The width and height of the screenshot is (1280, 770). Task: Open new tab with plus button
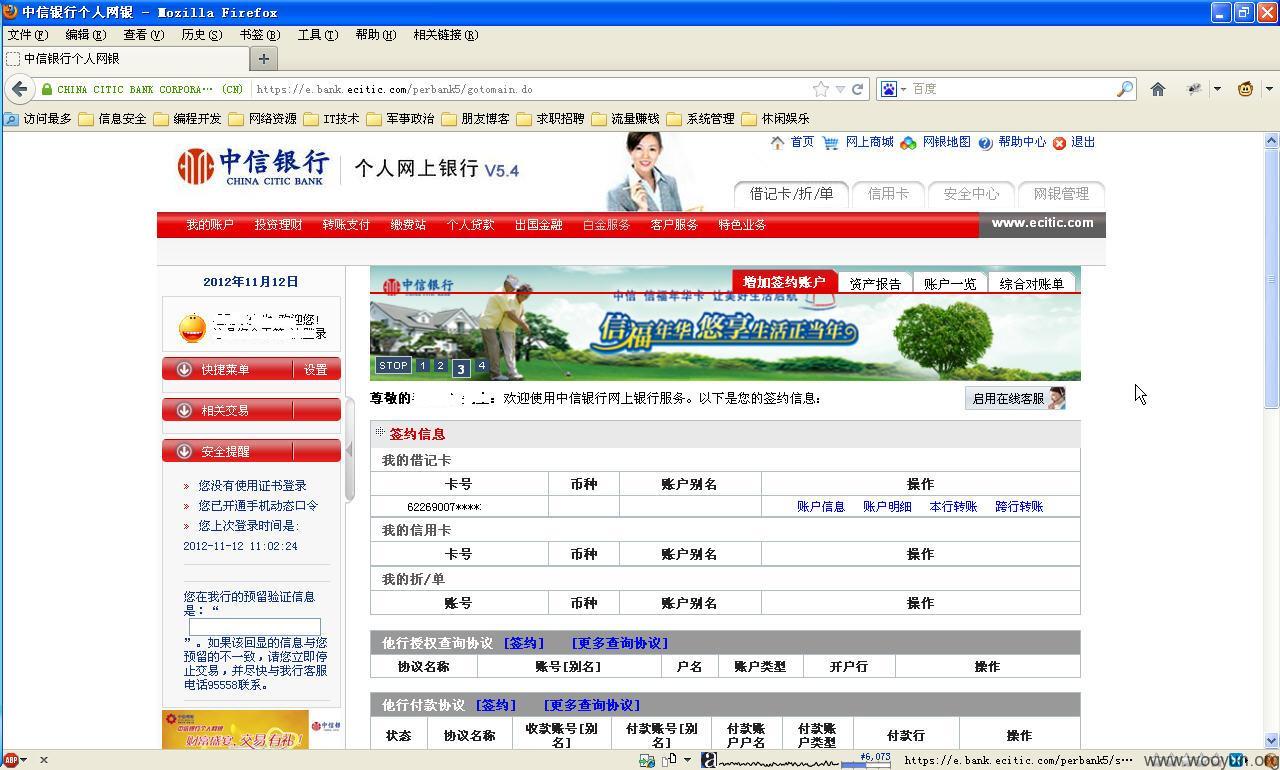(264, 58)
